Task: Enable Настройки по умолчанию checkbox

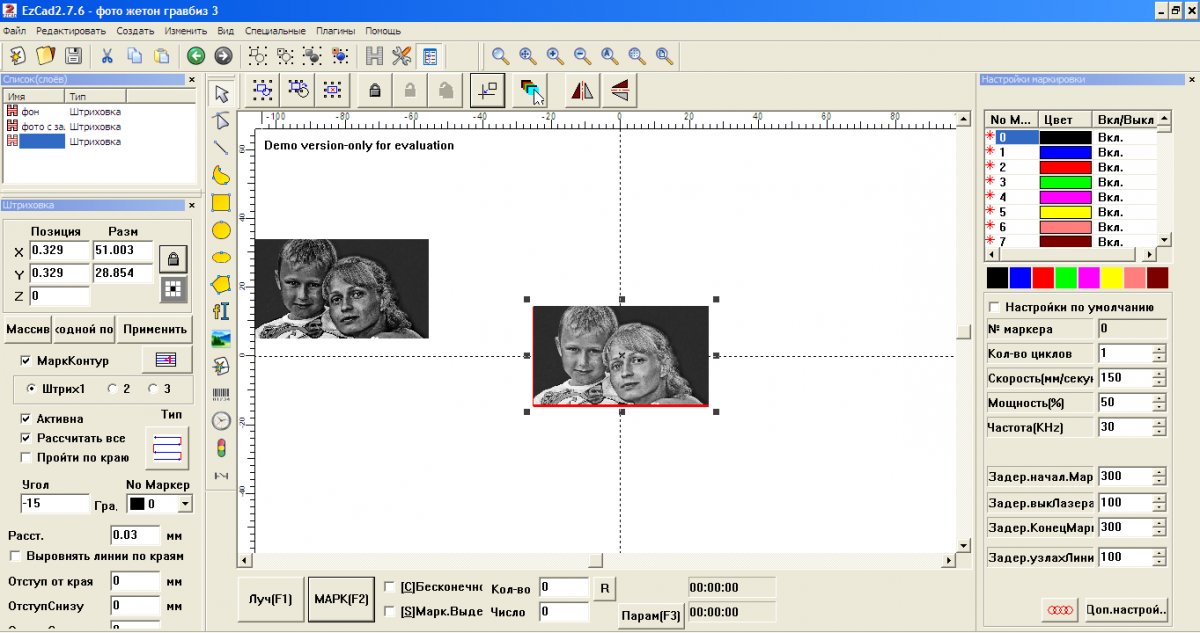Action: pos(994,307)
